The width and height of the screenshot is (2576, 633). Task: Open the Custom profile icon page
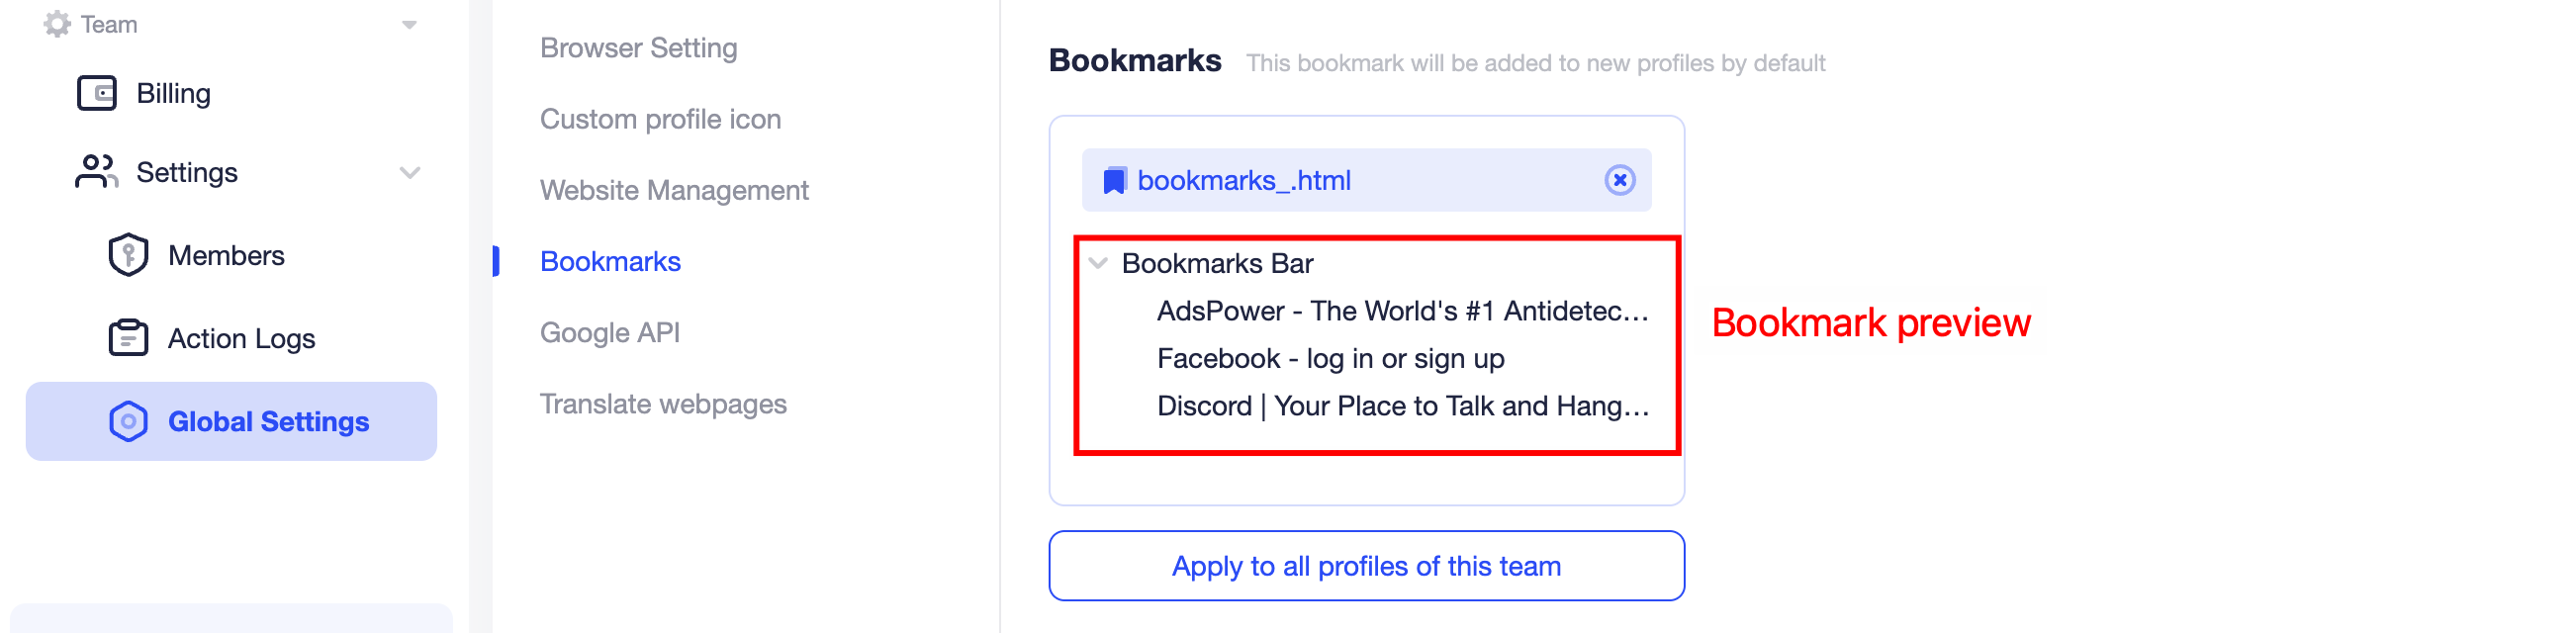[660, 118]
